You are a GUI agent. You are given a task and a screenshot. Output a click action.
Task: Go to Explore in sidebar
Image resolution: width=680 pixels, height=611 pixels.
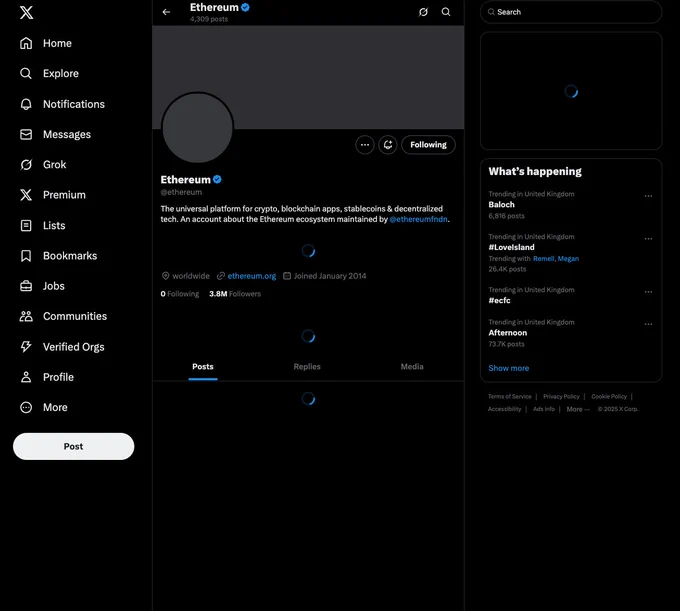[49, 74]
